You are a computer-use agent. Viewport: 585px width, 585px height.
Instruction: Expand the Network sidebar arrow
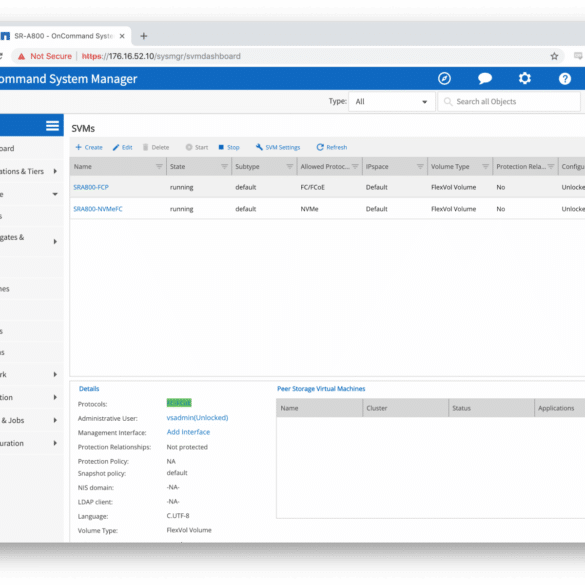55,374
